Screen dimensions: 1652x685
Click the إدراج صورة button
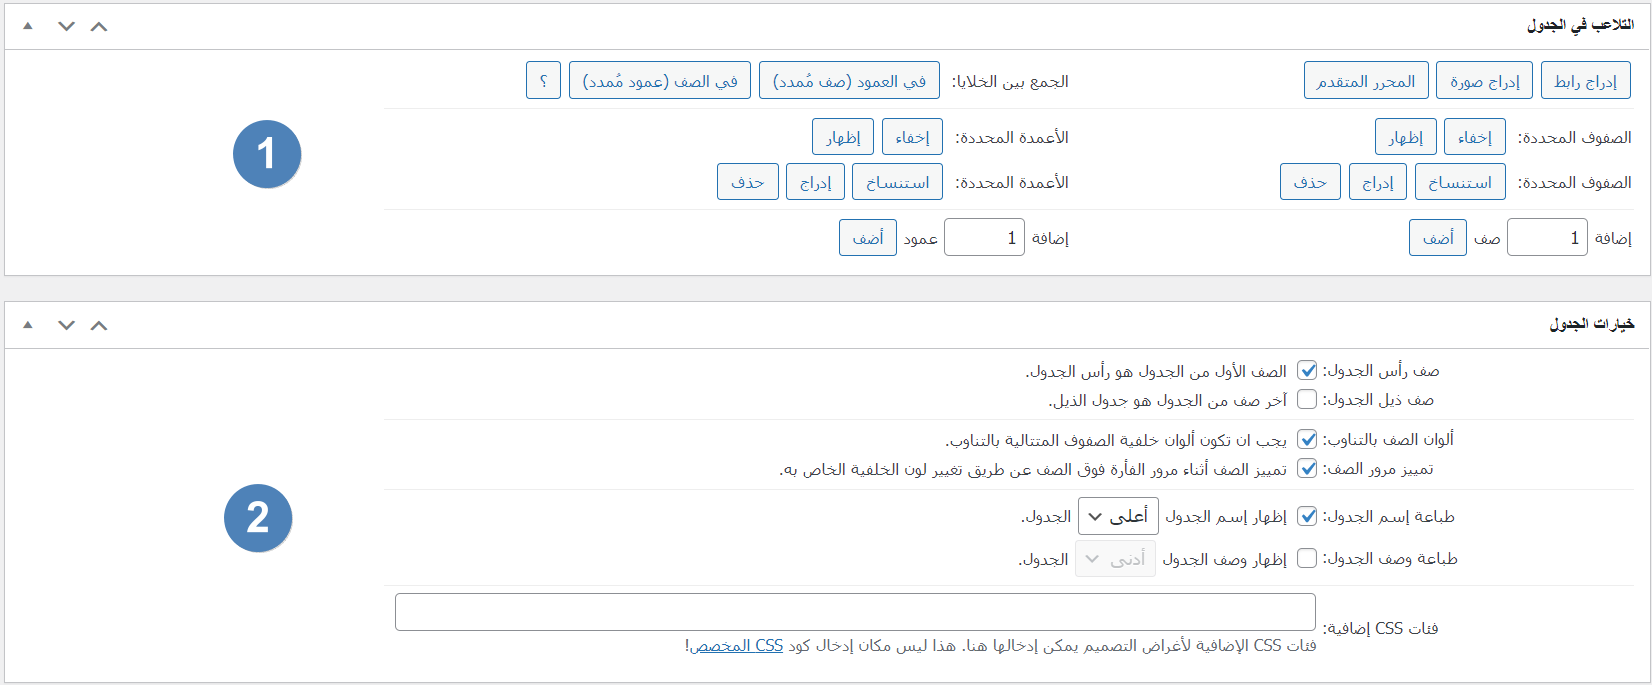[x=1484, y=81]
